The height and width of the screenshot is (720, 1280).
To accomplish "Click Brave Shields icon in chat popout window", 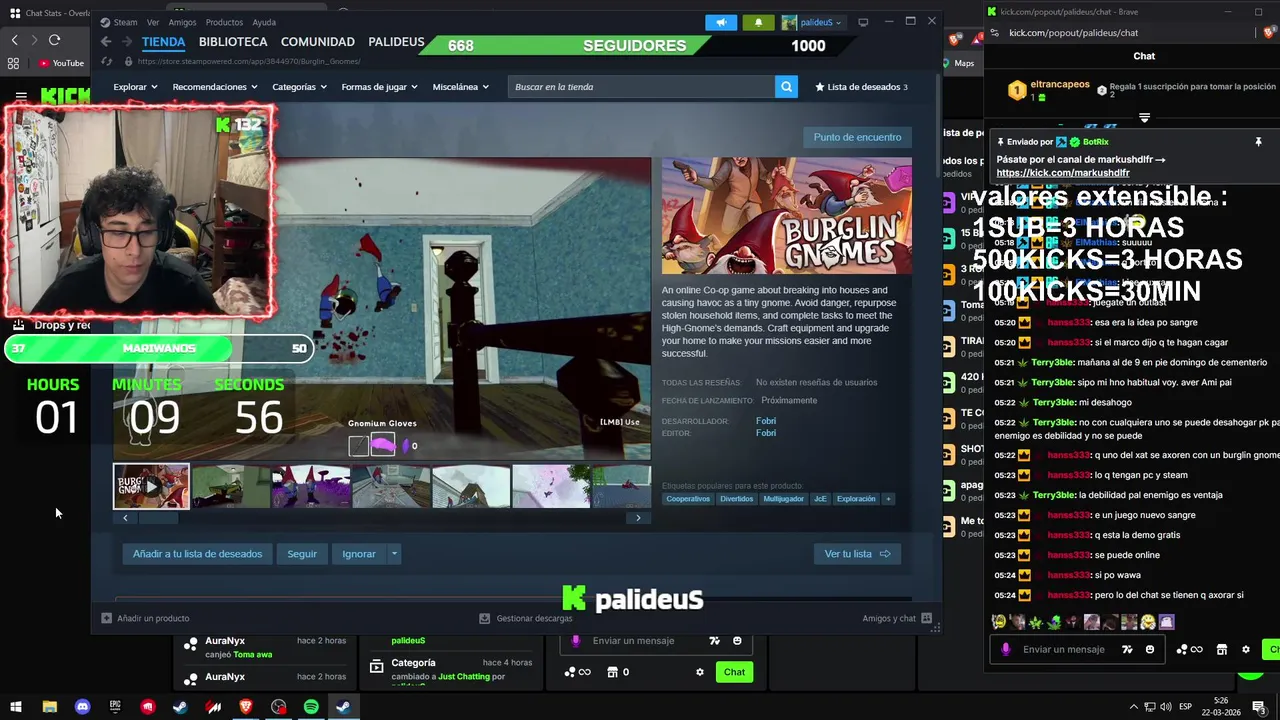I will click(x=1270, y=33).
